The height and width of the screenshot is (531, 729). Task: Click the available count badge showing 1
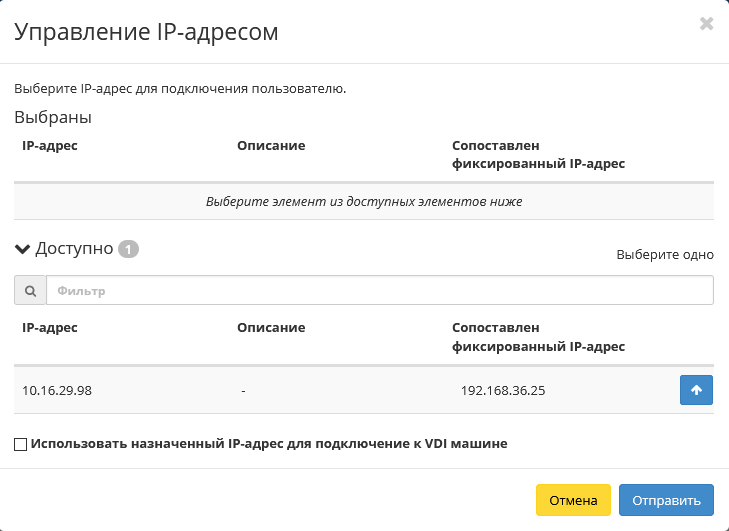point(128,249)
